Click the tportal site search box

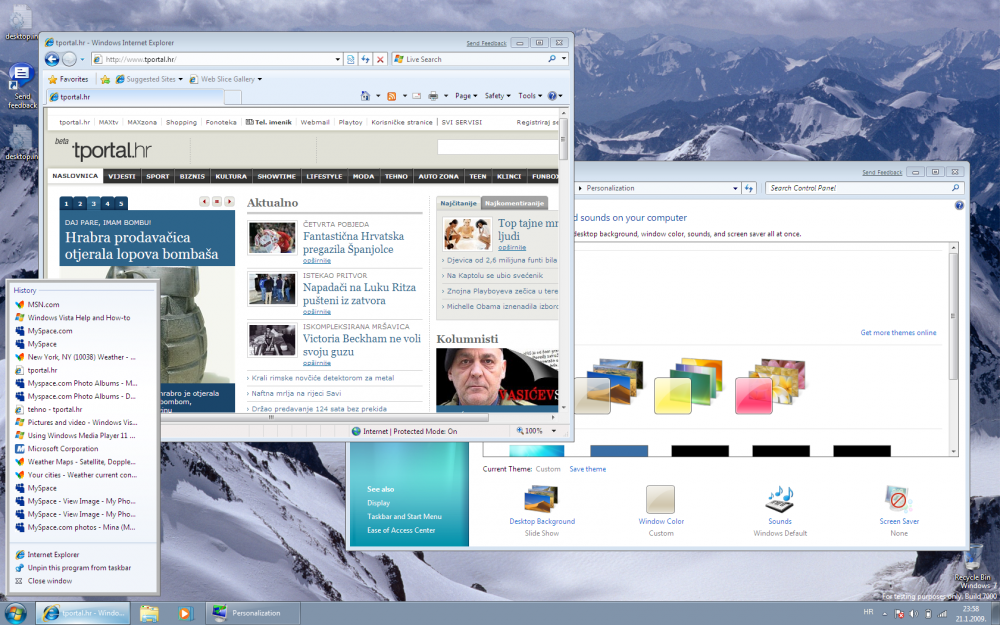click(497, 147)
